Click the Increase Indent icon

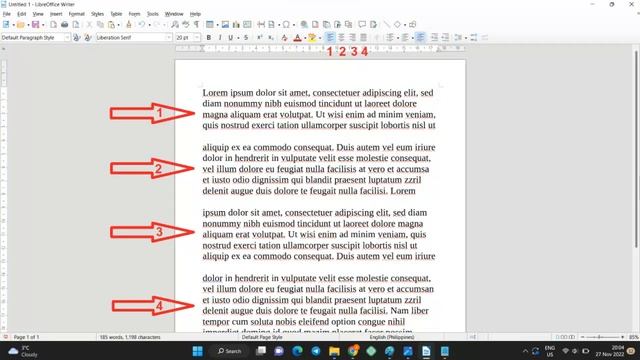tap(434, 38)
